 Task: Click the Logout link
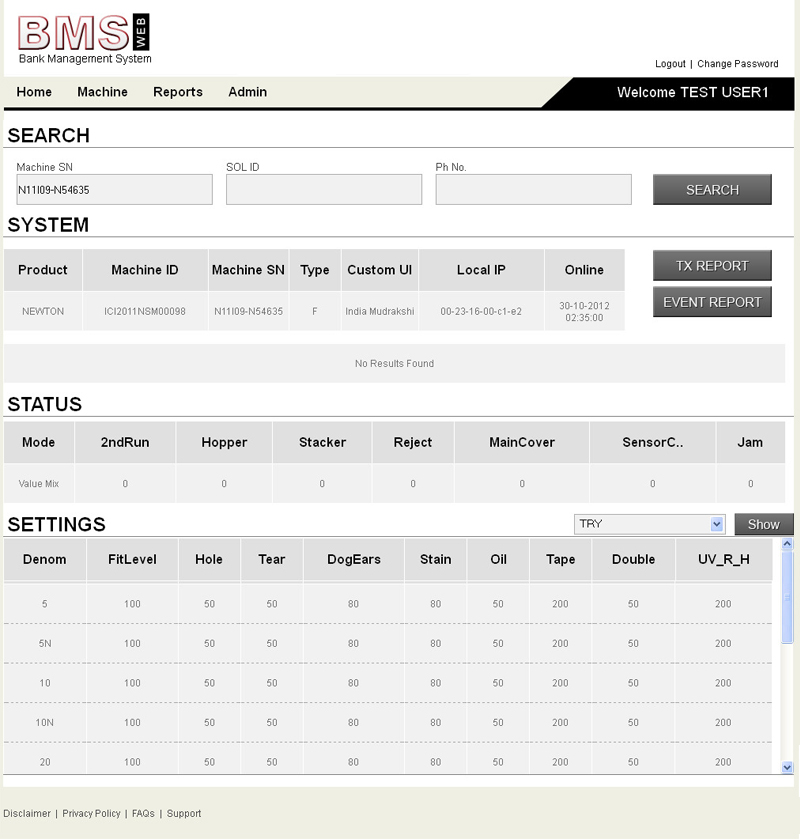point(670,64)
